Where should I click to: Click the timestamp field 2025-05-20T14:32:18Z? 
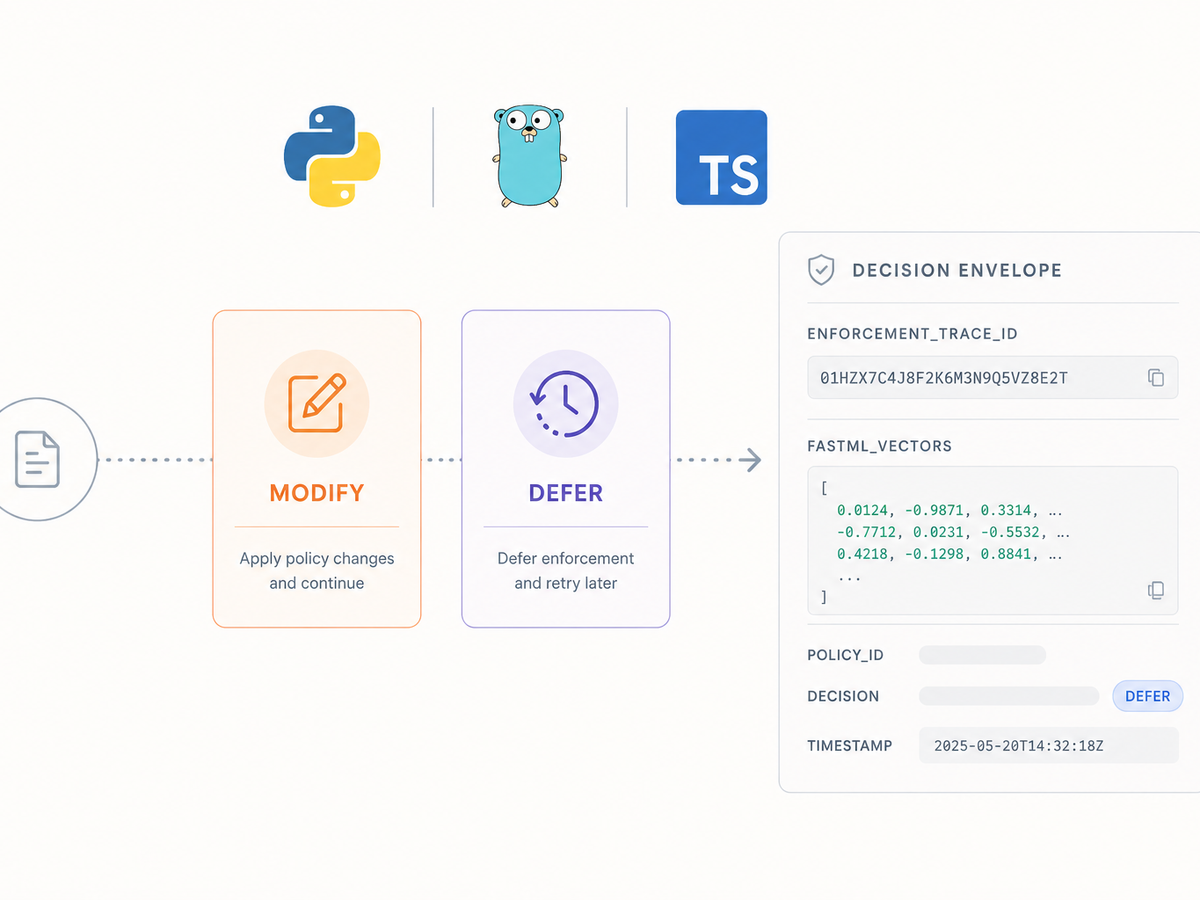pos(1049,745)
